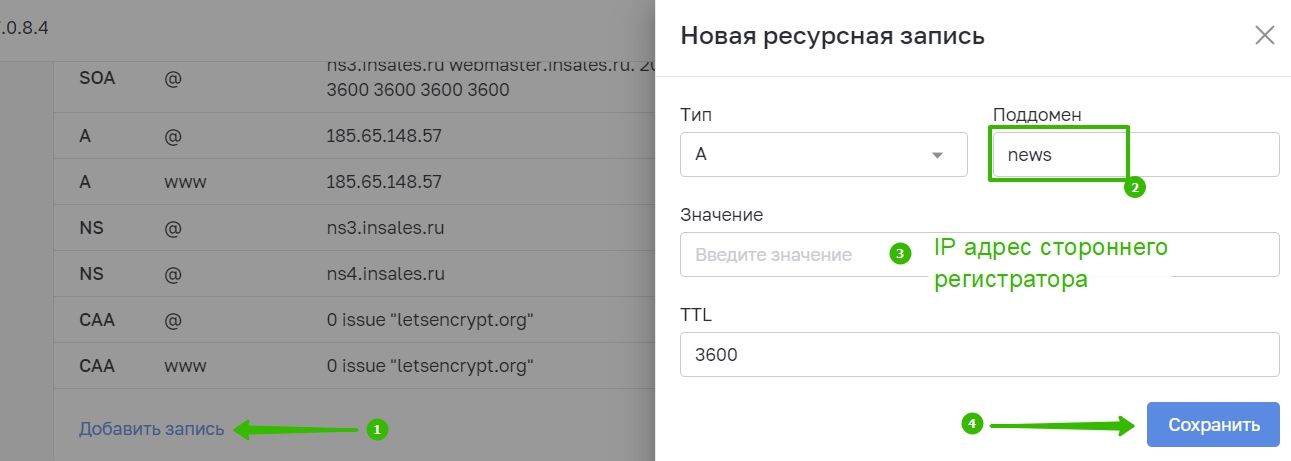Click the Значение field label
This screenshot has height=461, width=1291.
click(x=721, y=214)
